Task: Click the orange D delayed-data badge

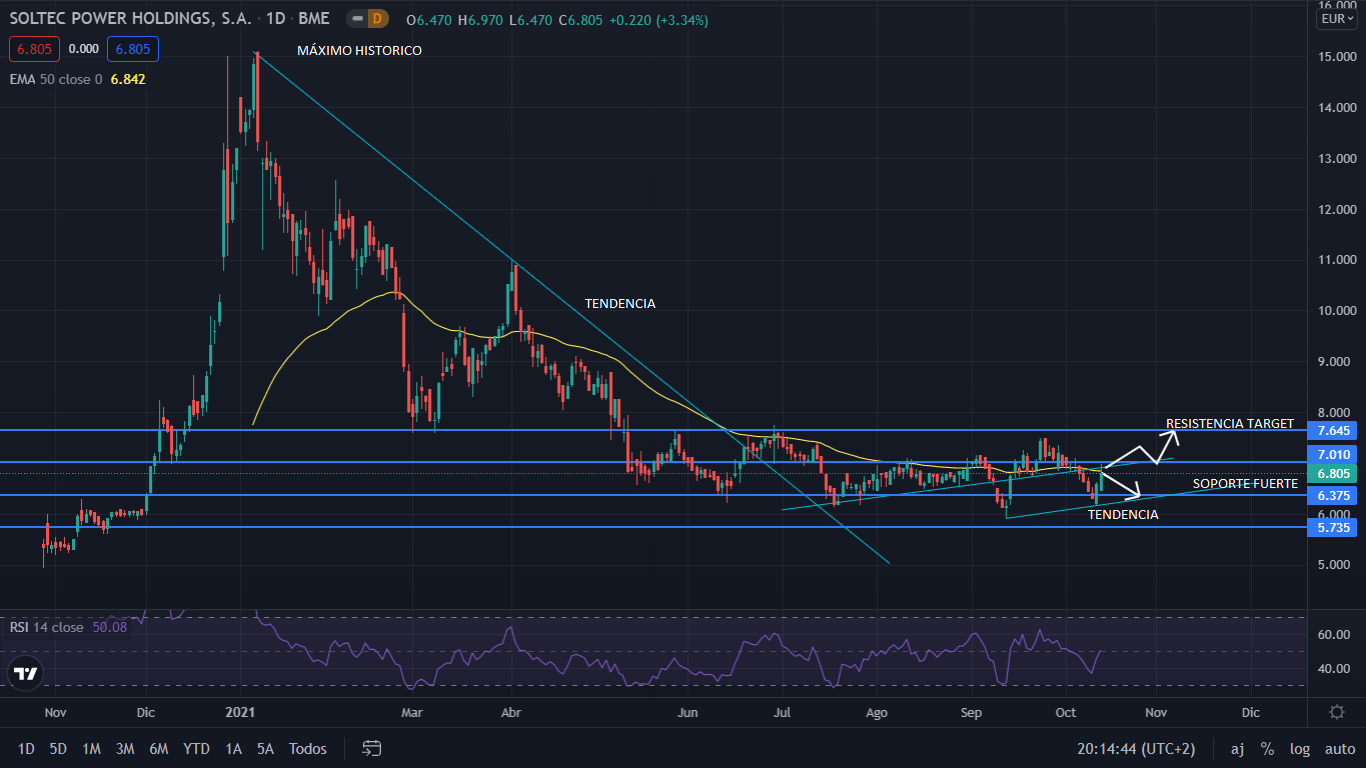Action: [x=377, y=18]
